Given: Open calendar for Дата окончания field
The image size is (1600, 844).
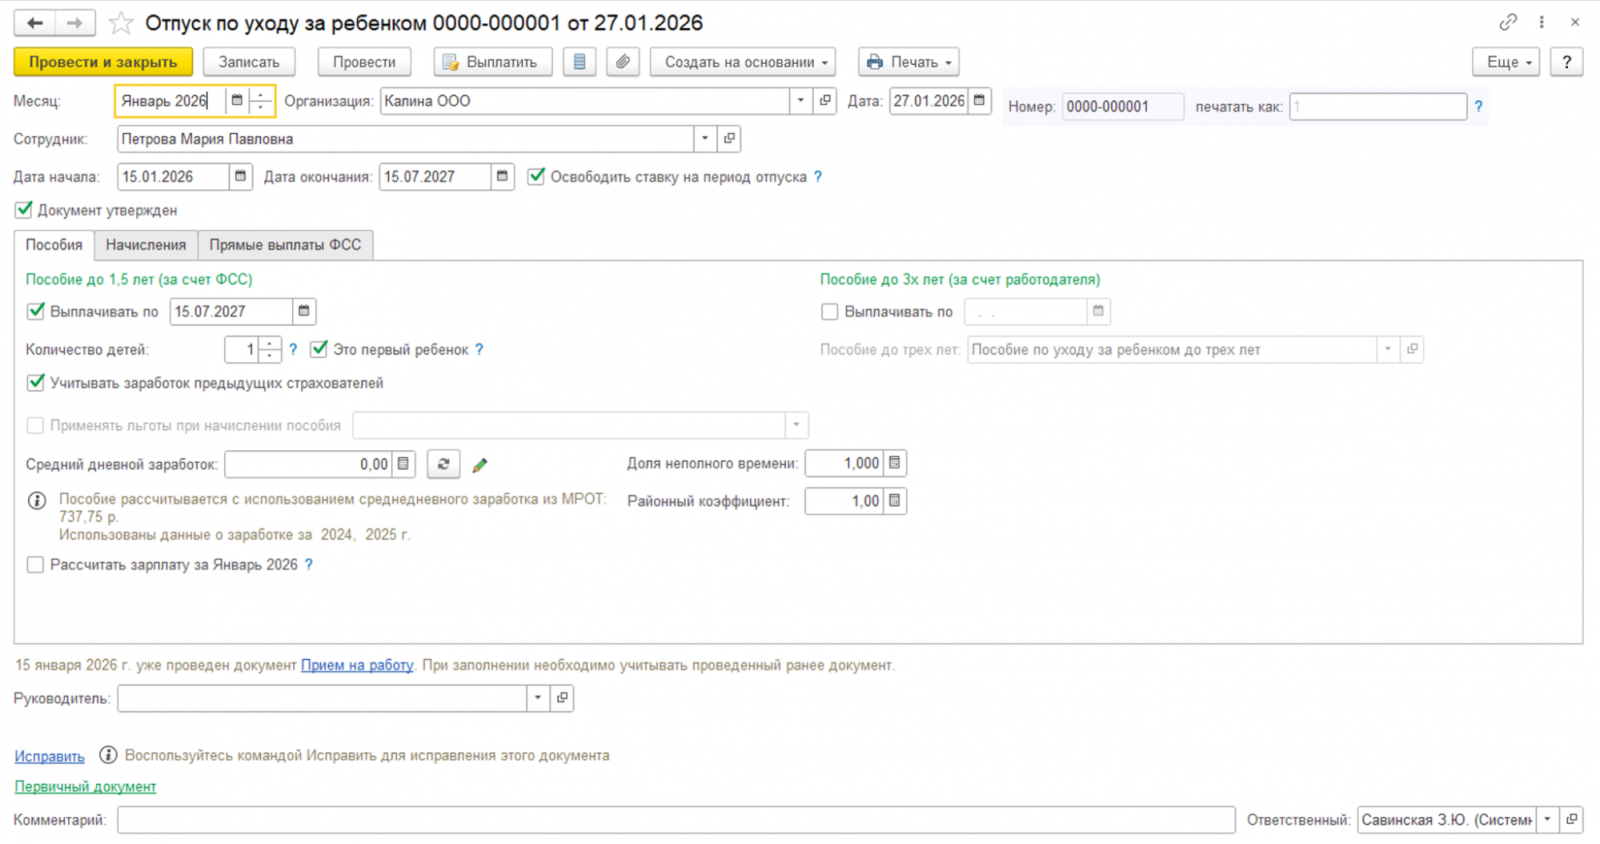Looking at the screenshot, I should click(x=502, y=177).
